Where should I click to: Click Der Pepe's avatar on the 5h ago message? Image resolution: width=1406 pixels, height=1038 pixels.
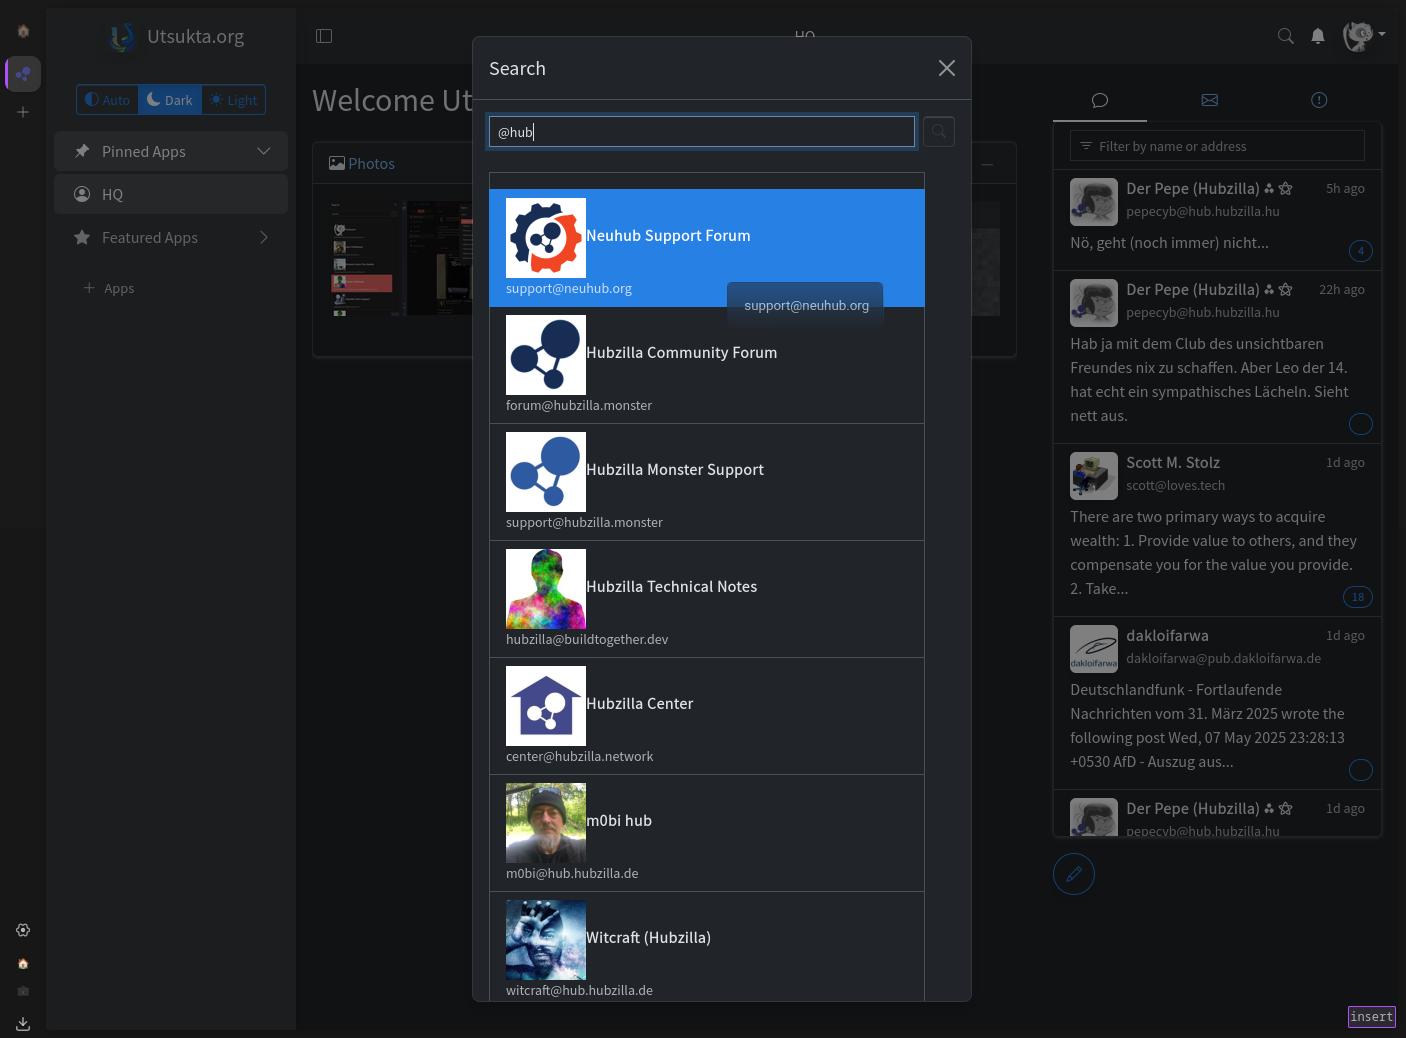1094,202
